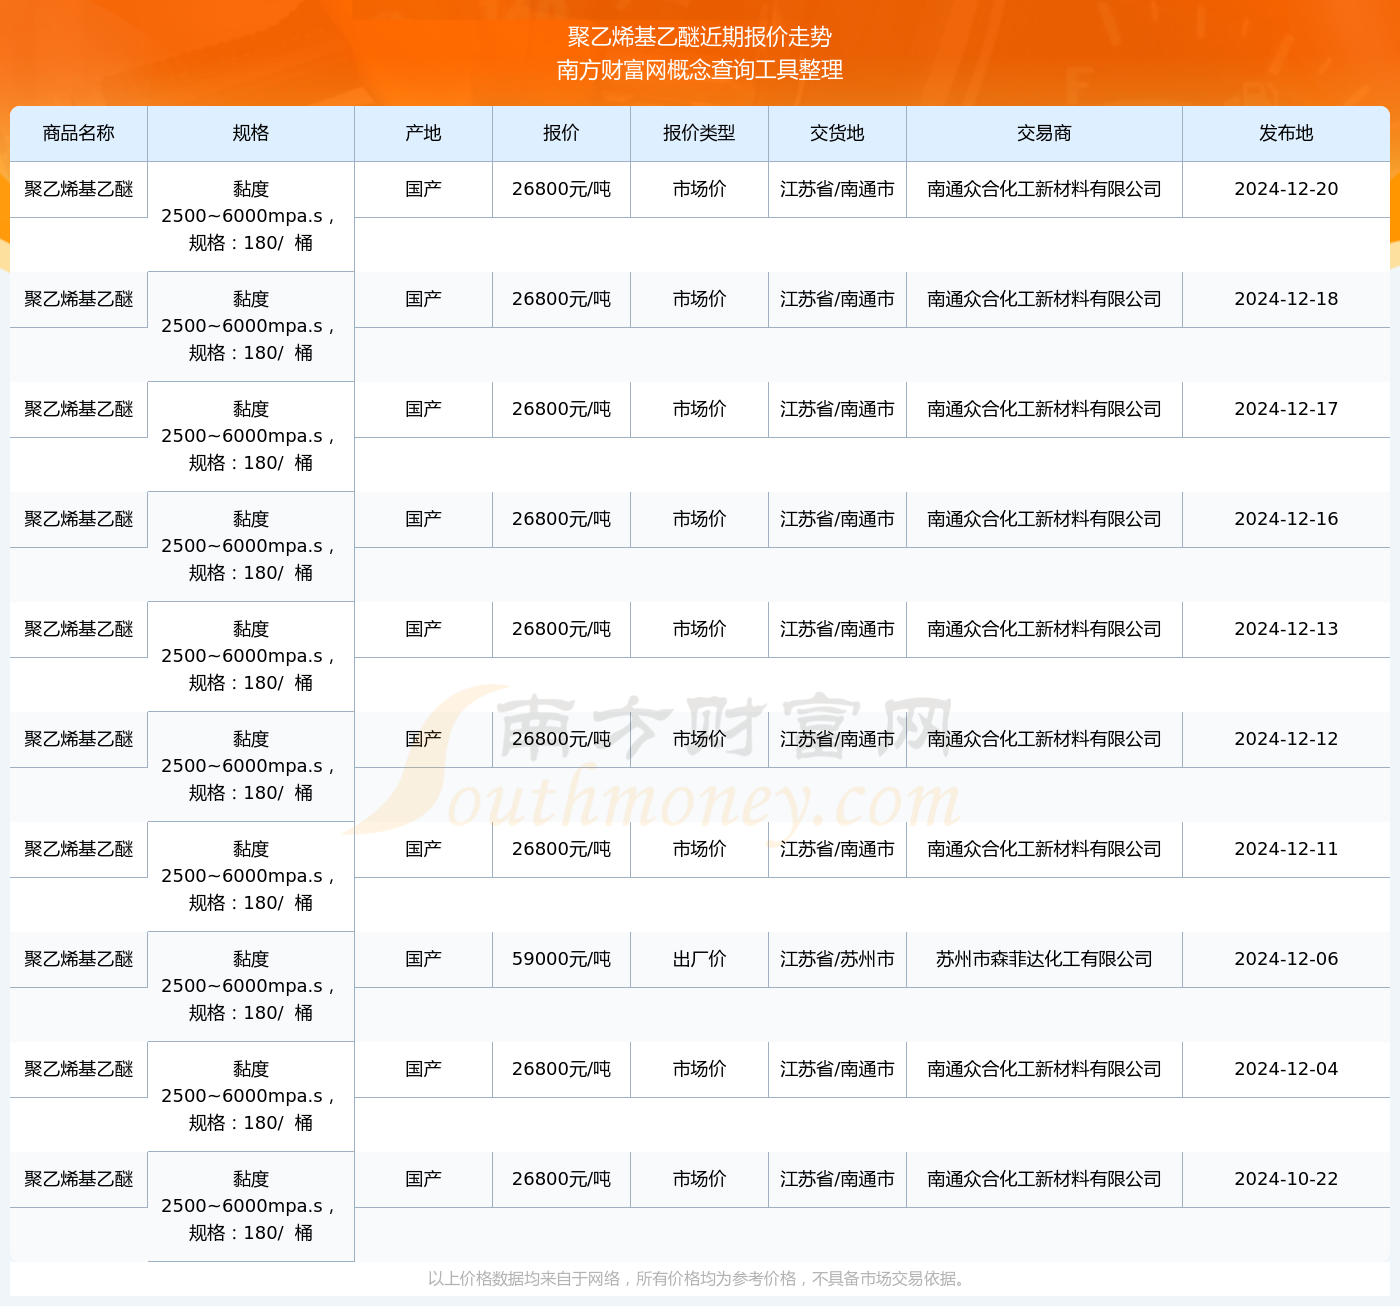1400x1306 pixels.
Task: Click the 发布地 column header
Action: pyautogui.click(x=1286, y=133)
